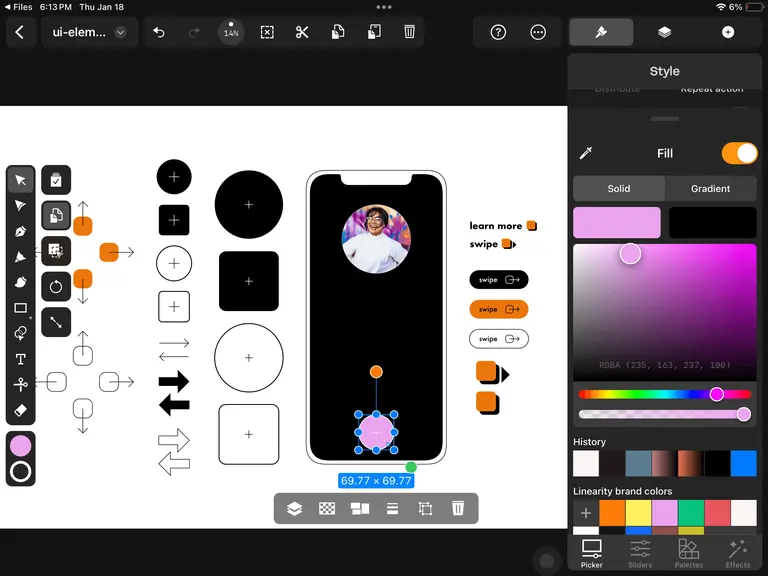Open the Palettes tab
768x576 pixels.
688,554
